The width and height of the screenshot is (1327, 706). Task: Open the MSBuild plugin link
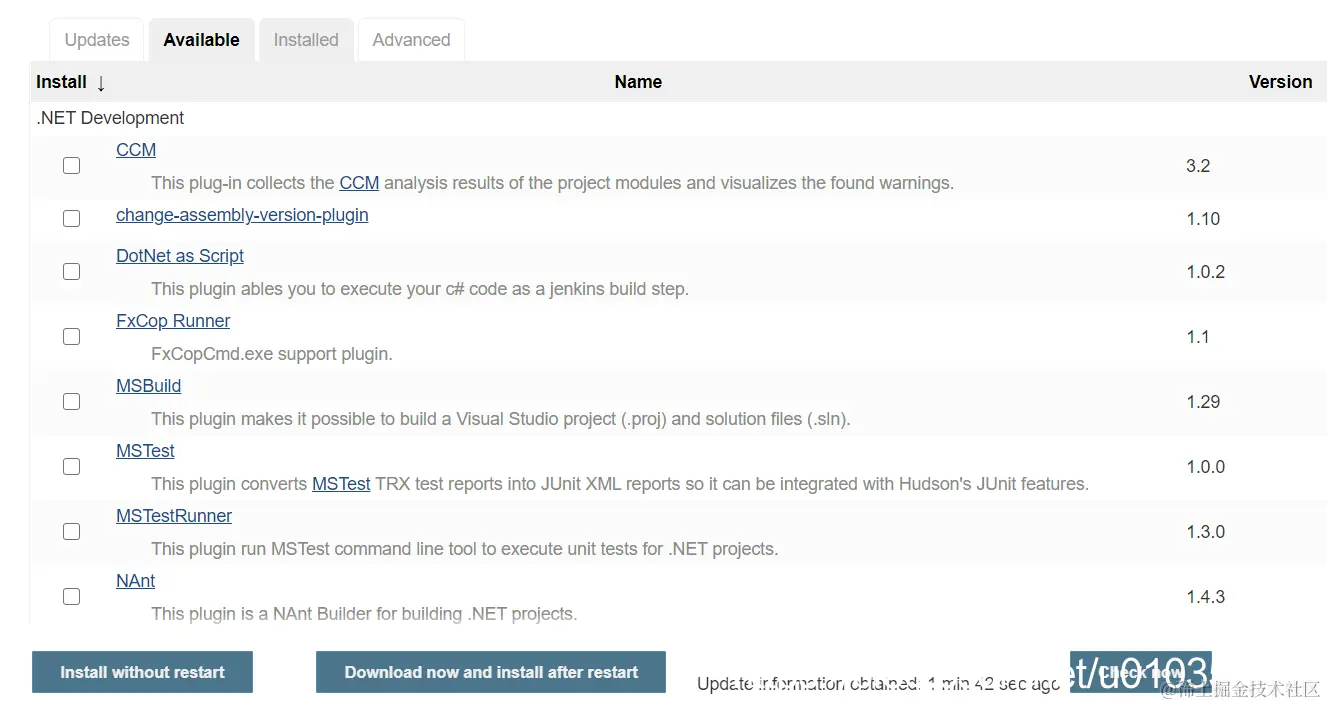point(148,386)
